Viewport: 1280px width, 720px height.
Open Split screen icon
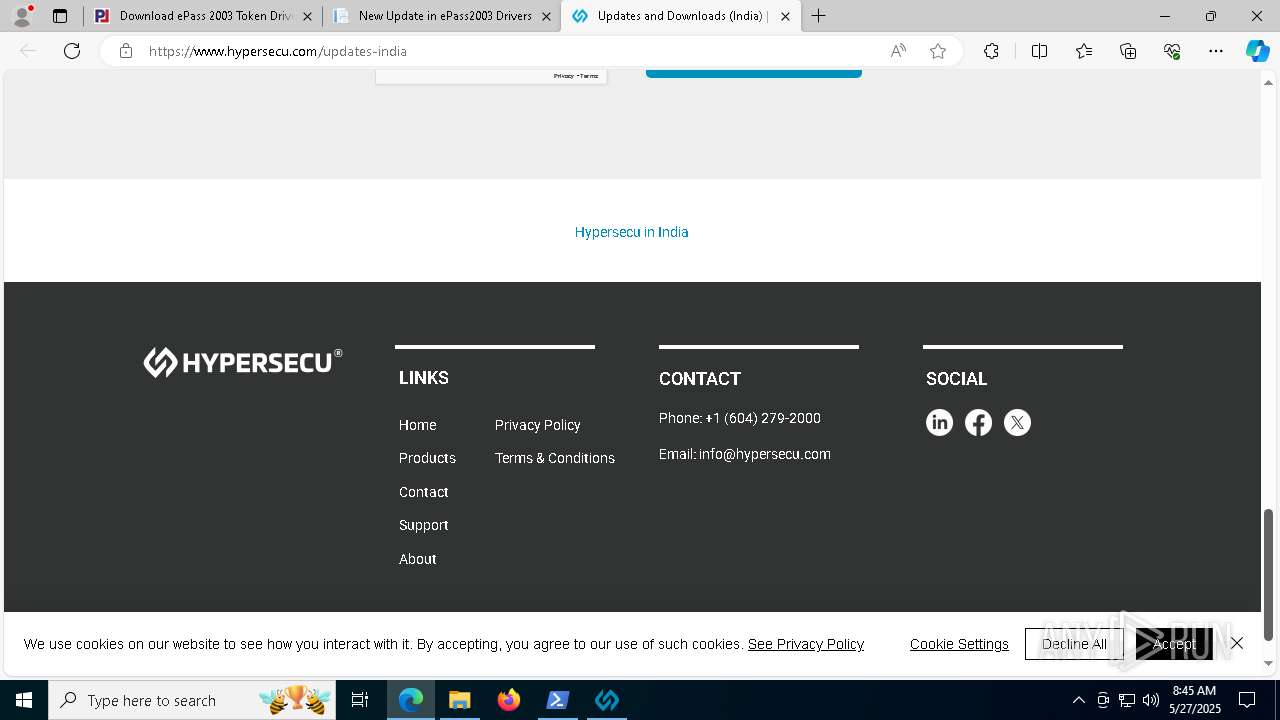[1039, 51]
